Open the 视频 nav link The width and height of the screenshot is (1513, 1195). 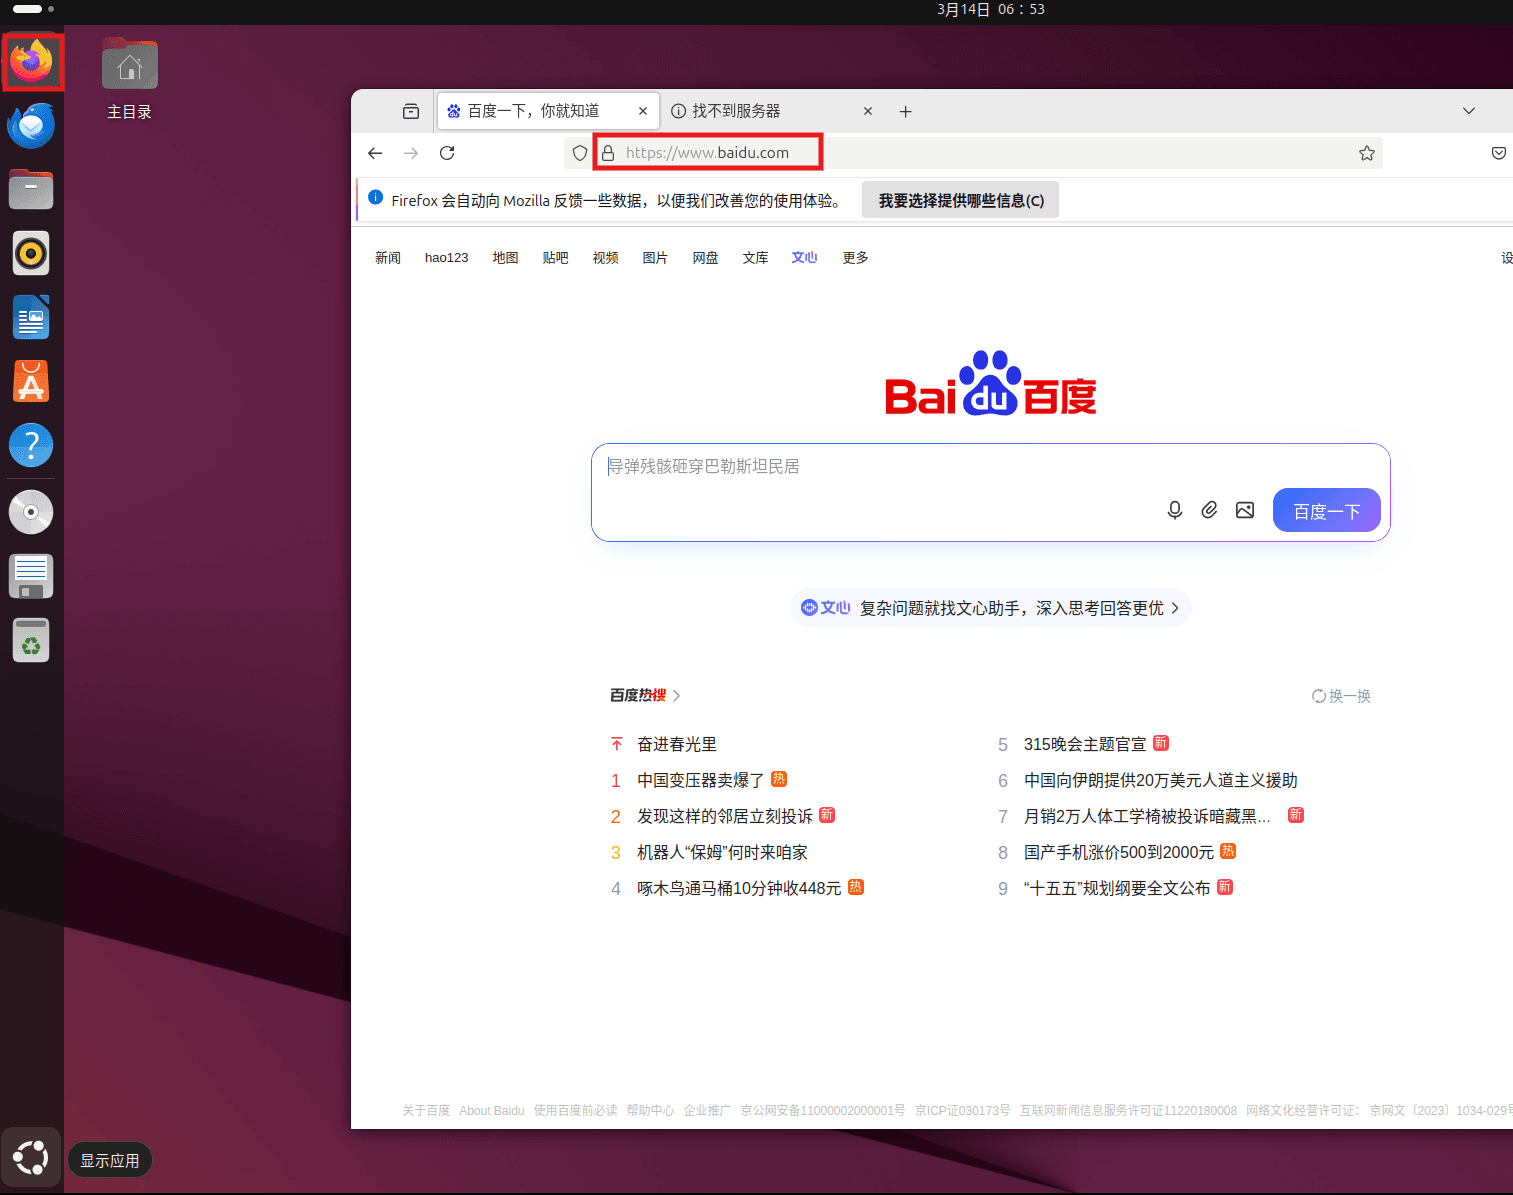point(605,258)
